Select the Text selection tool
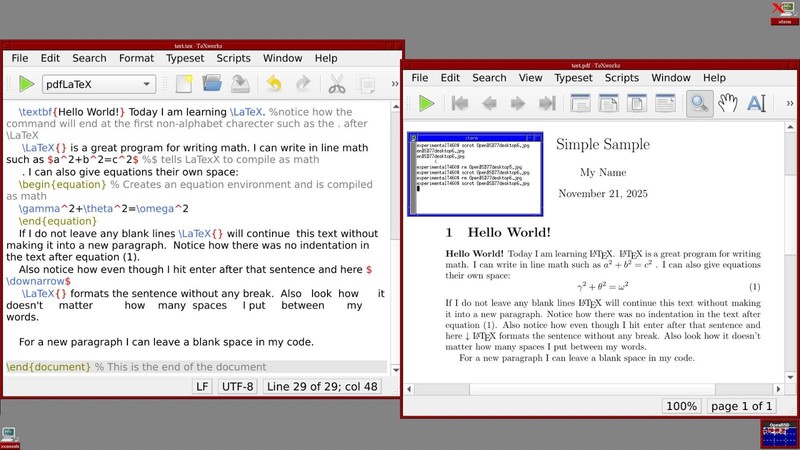800x450 pixels. (756, 104)
